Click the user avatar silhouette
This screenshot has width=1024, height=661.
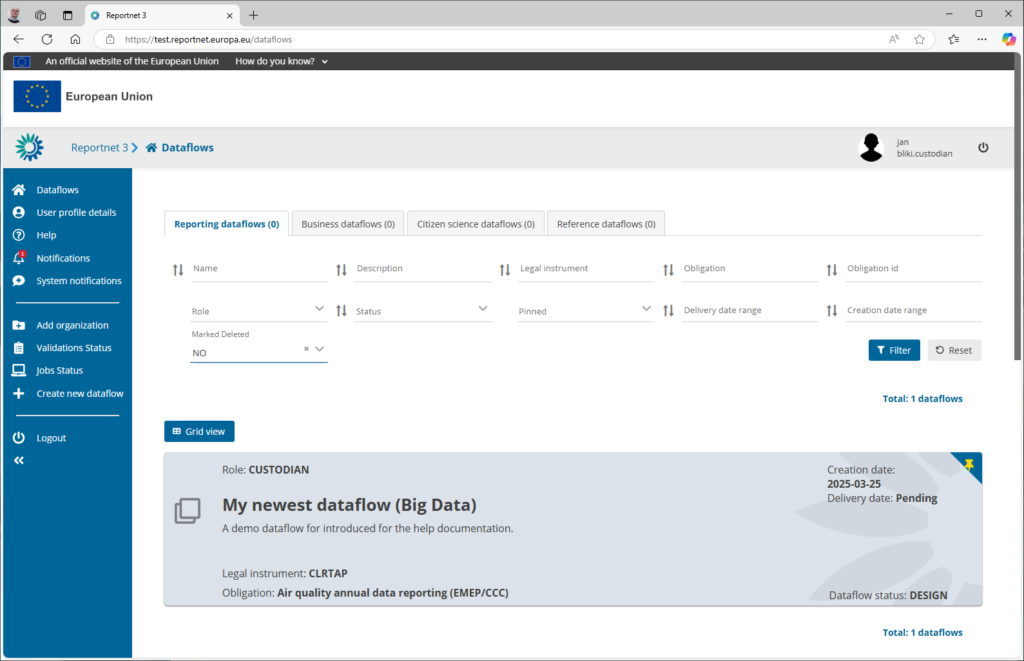[x=871, y=148]
